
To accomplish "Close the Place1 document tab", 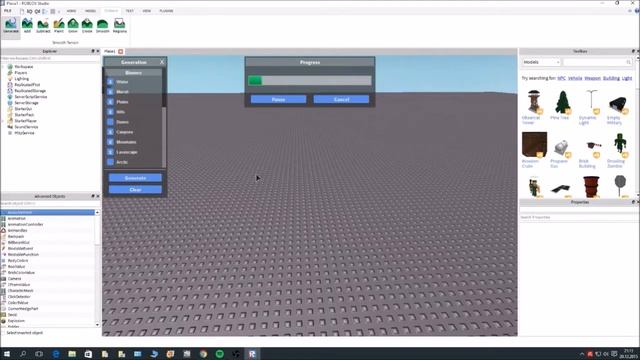I will pyautogui.click(x=120, y=51).
